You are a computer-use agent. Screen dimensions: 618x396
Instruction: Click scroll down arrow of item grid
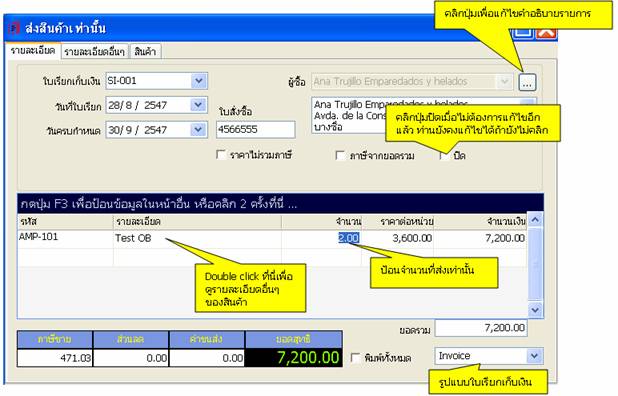click(x=535, y=310)
